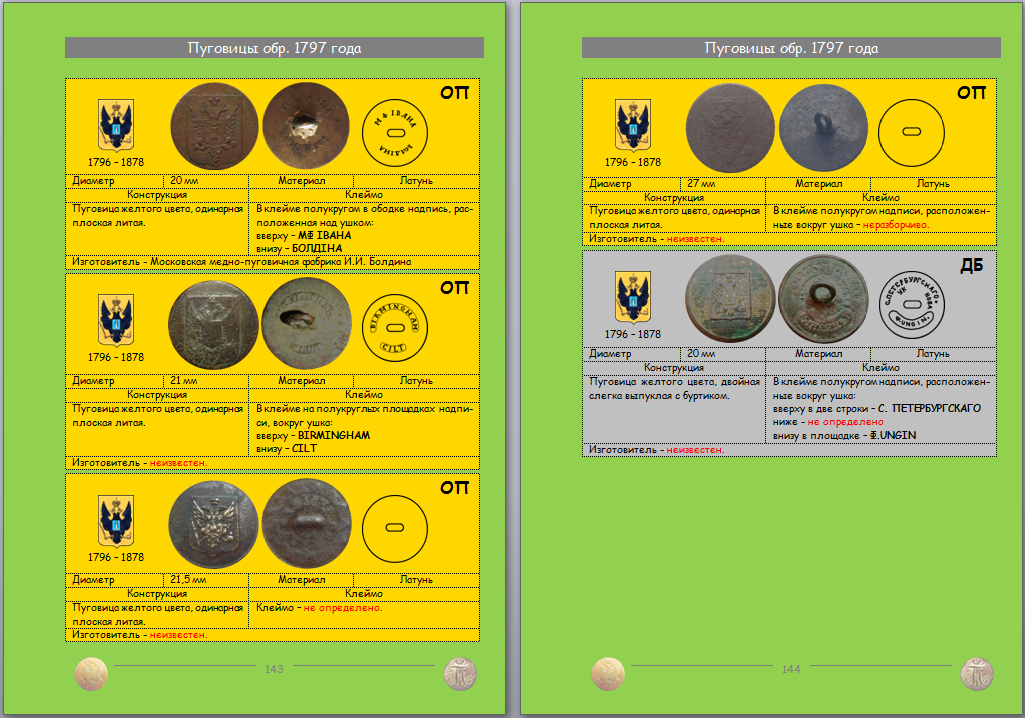Click the silver coin icon on page 143 footer
The image size is (1025, 718).
[x=460, y=673]
